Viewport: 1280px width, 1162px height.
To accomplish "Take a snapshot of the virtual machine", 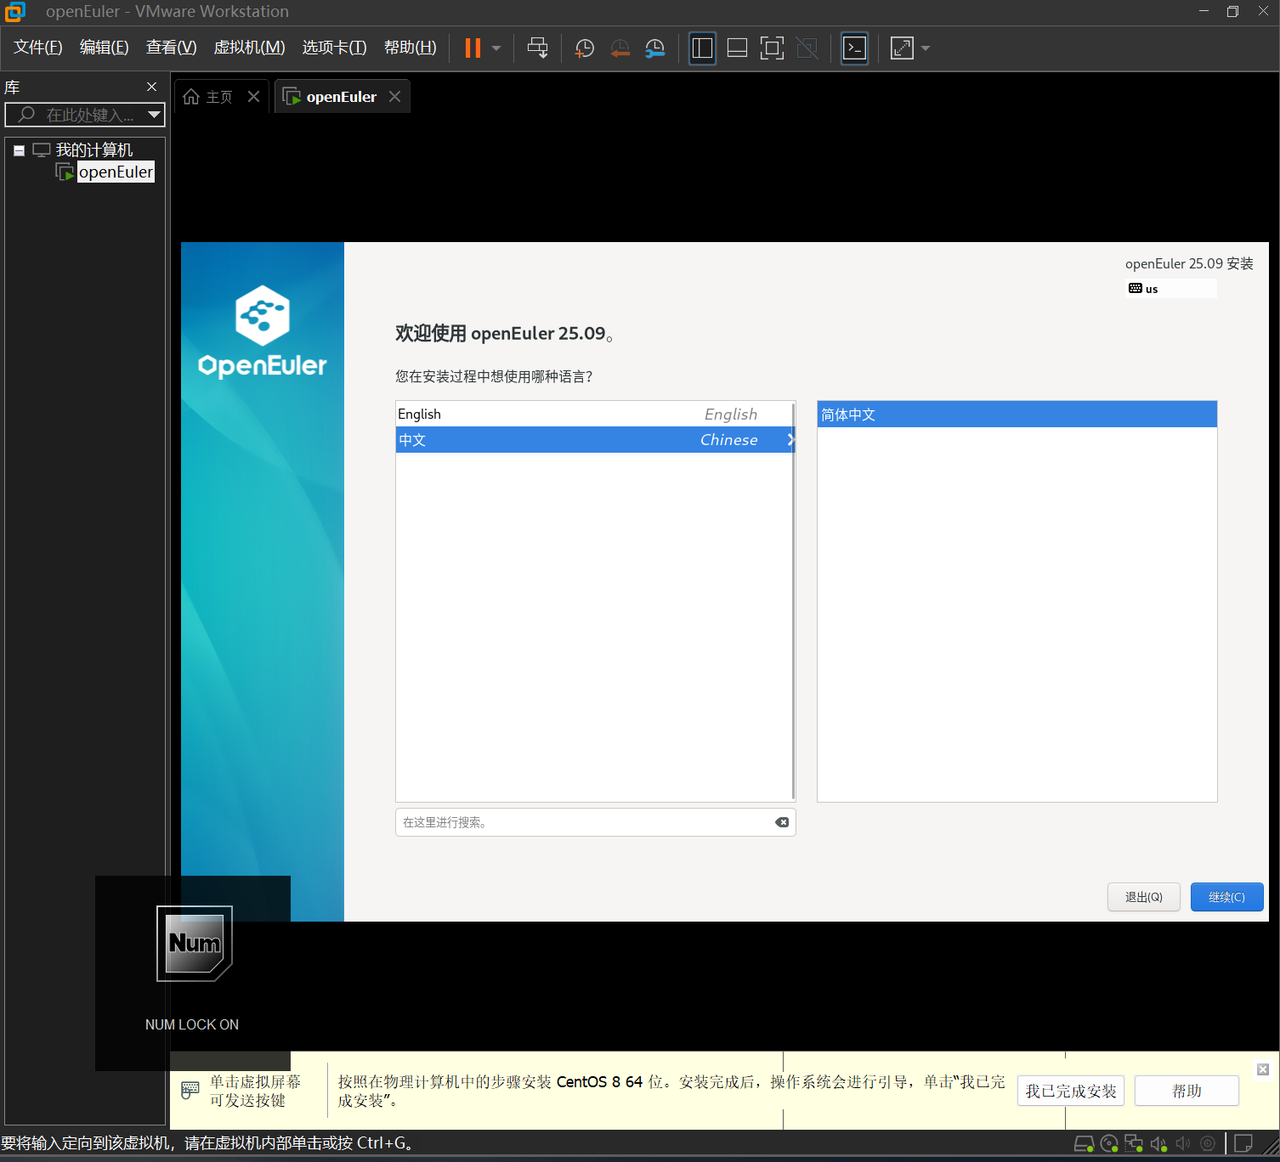I will click(x=584, y=48).
